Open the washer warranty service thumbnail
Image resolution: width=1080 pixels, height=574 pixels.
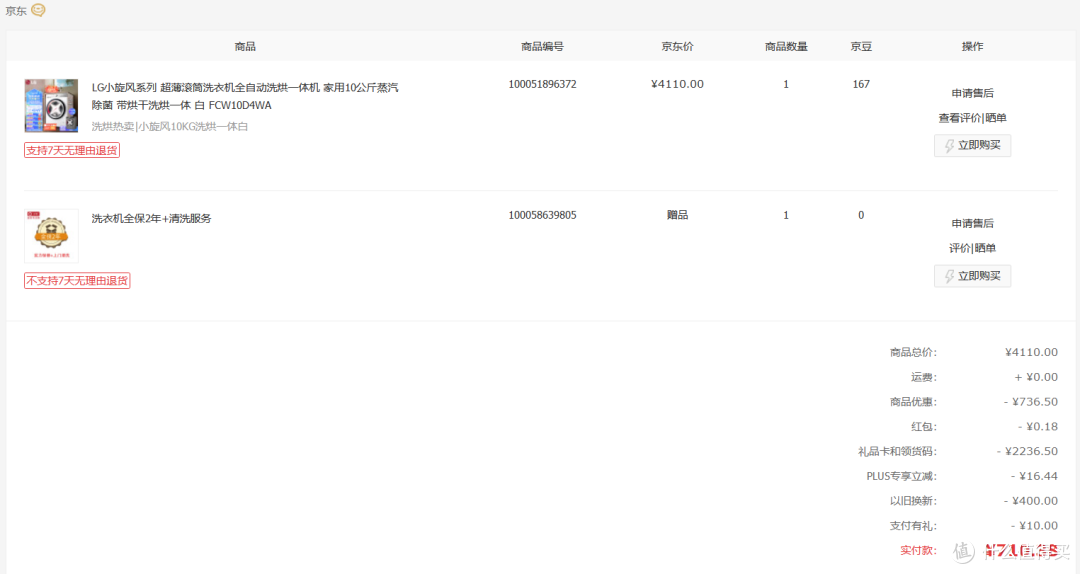tap(51, 236)
